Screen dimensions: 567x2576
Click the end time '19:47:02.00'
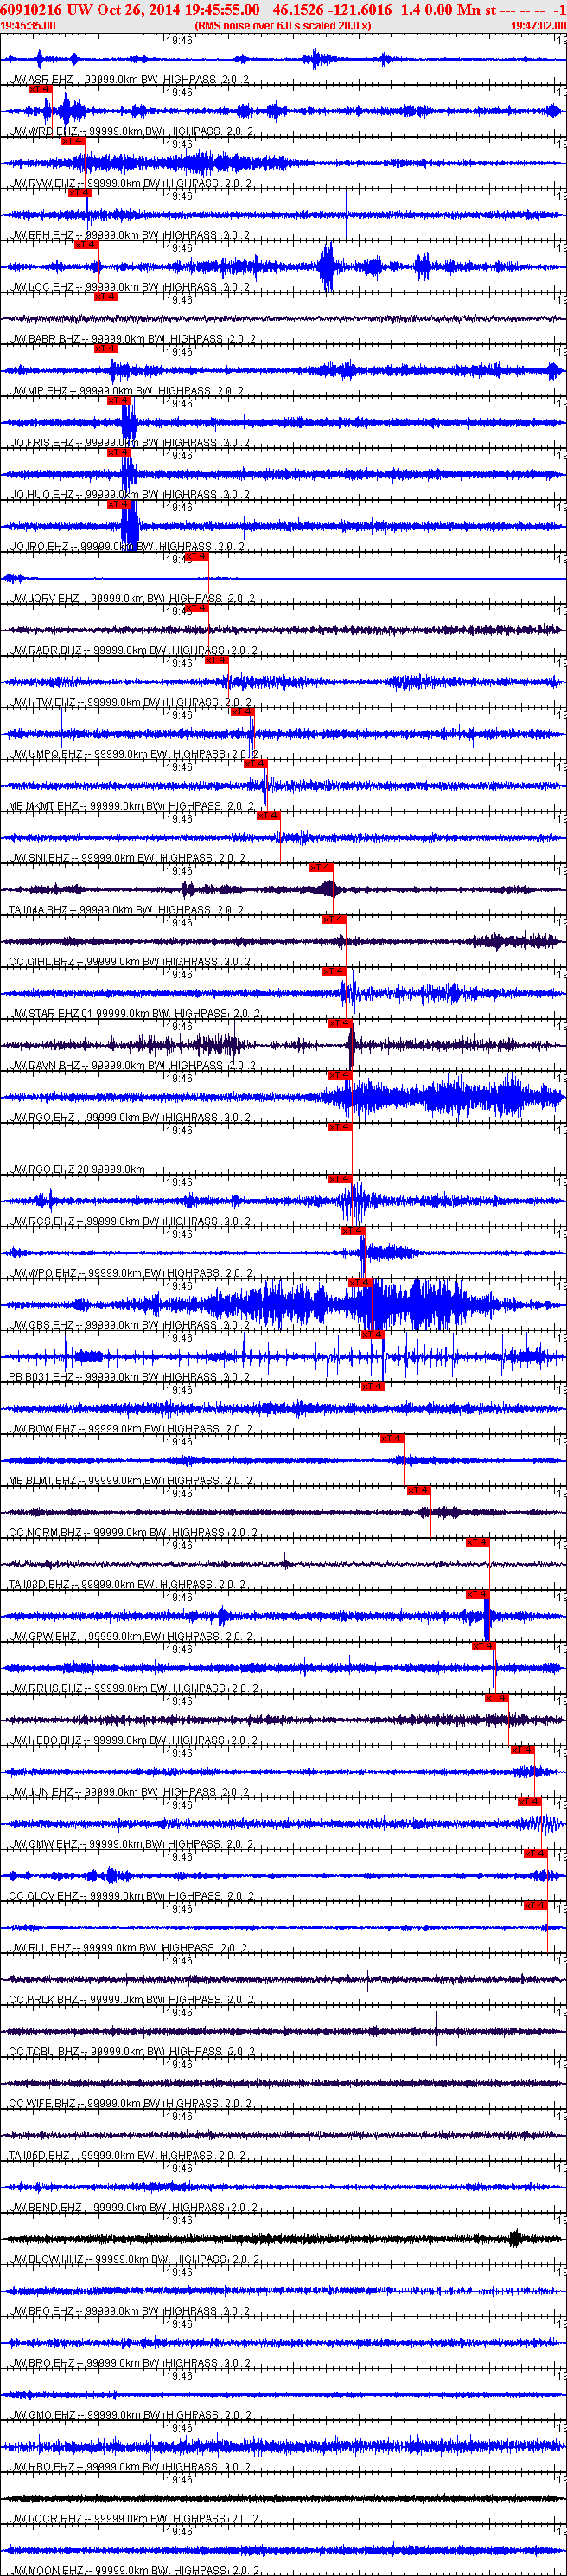coord(538,26)
